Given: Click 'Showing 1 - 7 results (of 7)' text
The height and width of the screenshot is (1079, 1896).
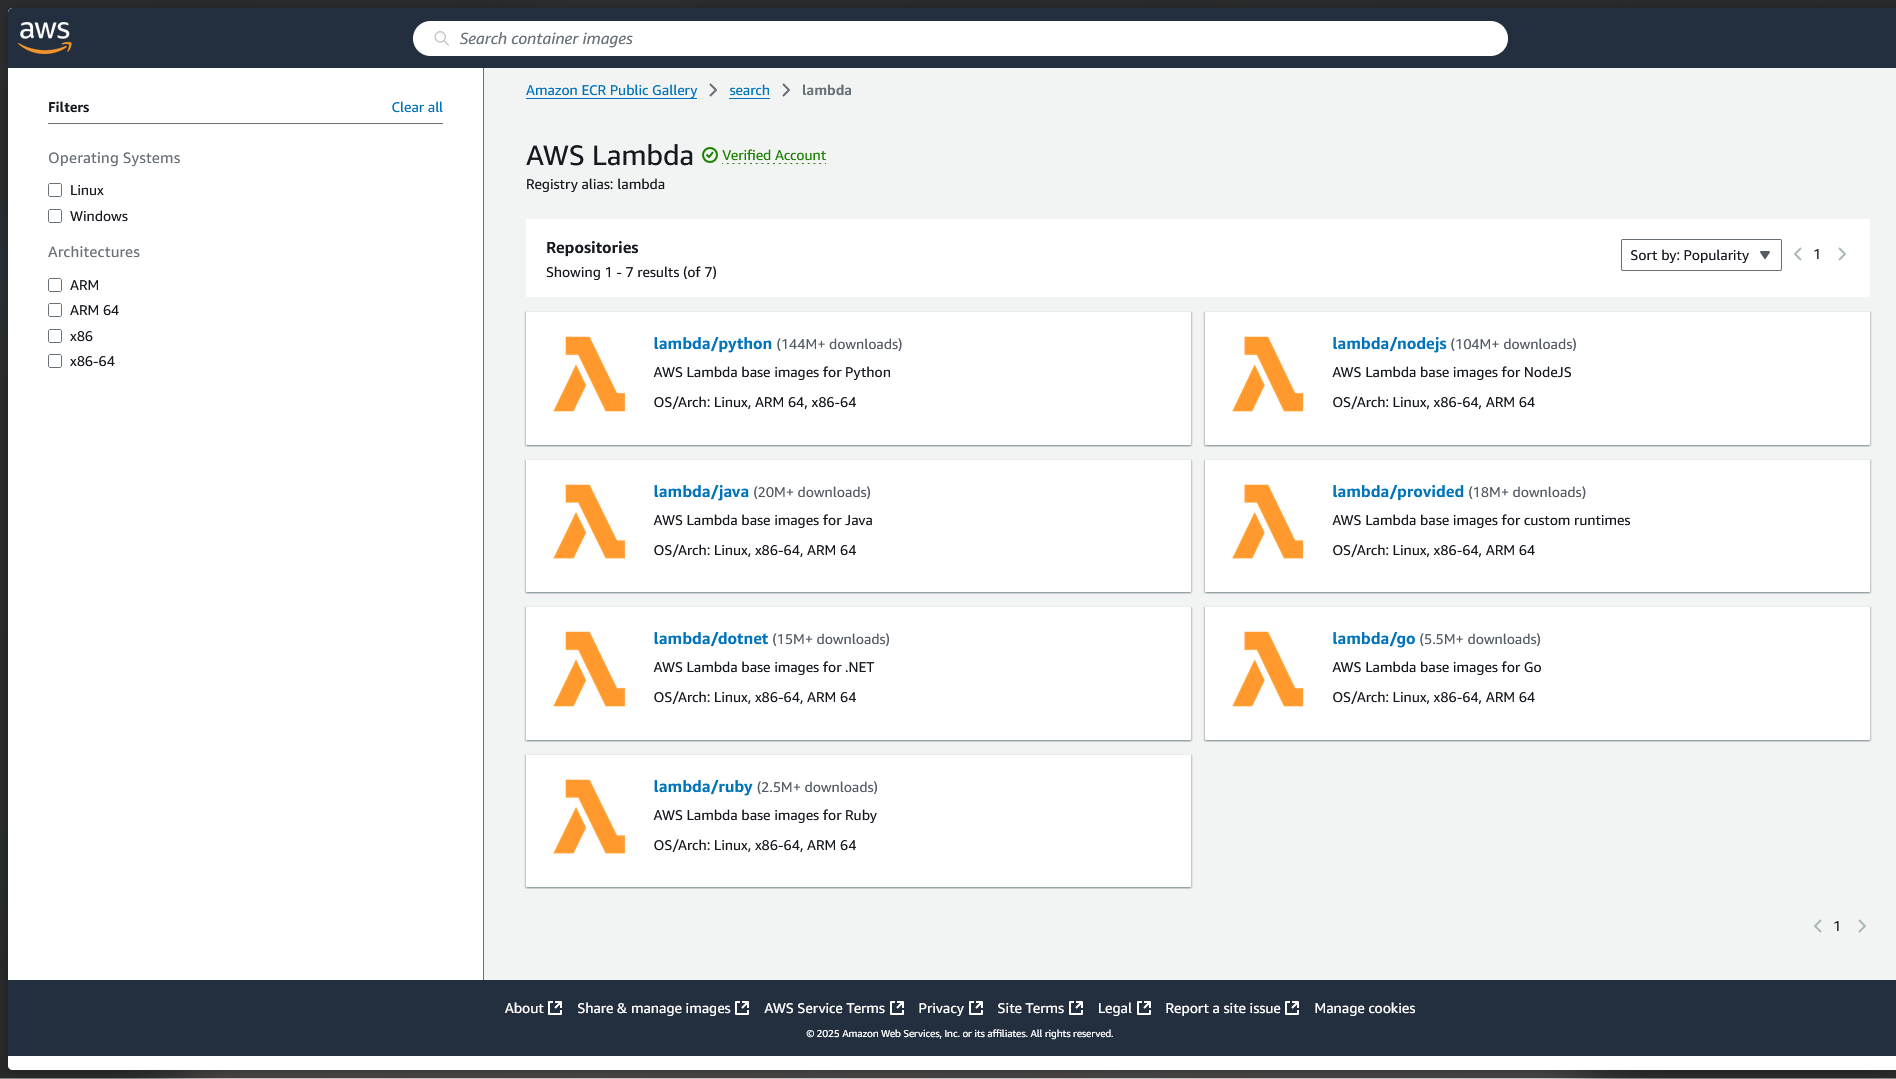Looking at the screenshot, I should (631, 272).
